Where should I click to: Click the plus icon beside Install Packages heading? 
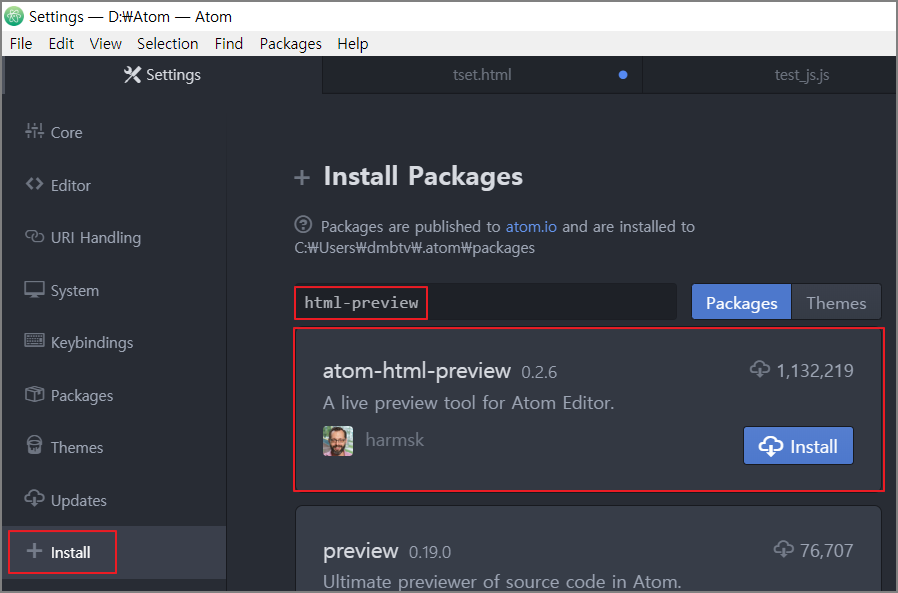[302, 178]
